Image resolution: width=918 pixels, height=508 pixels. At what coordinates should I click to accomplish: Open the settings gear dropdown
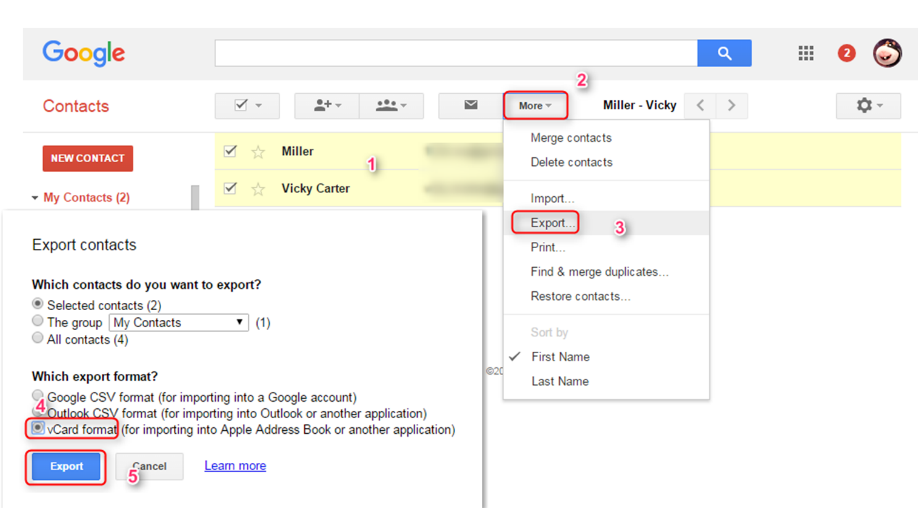[868, 105]
